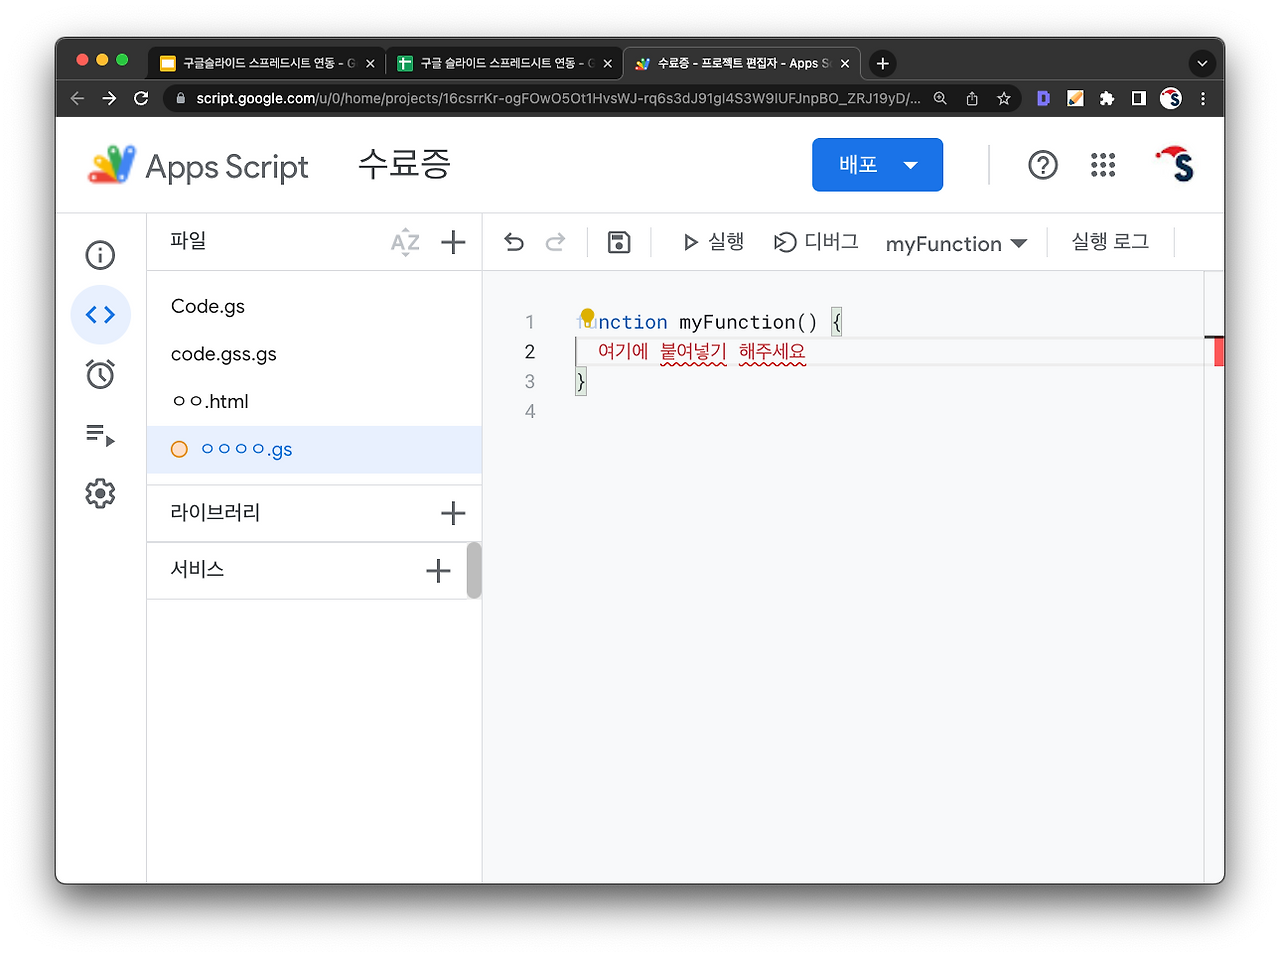
Task: Click the 파일 files header label
Action: (188, 241)
